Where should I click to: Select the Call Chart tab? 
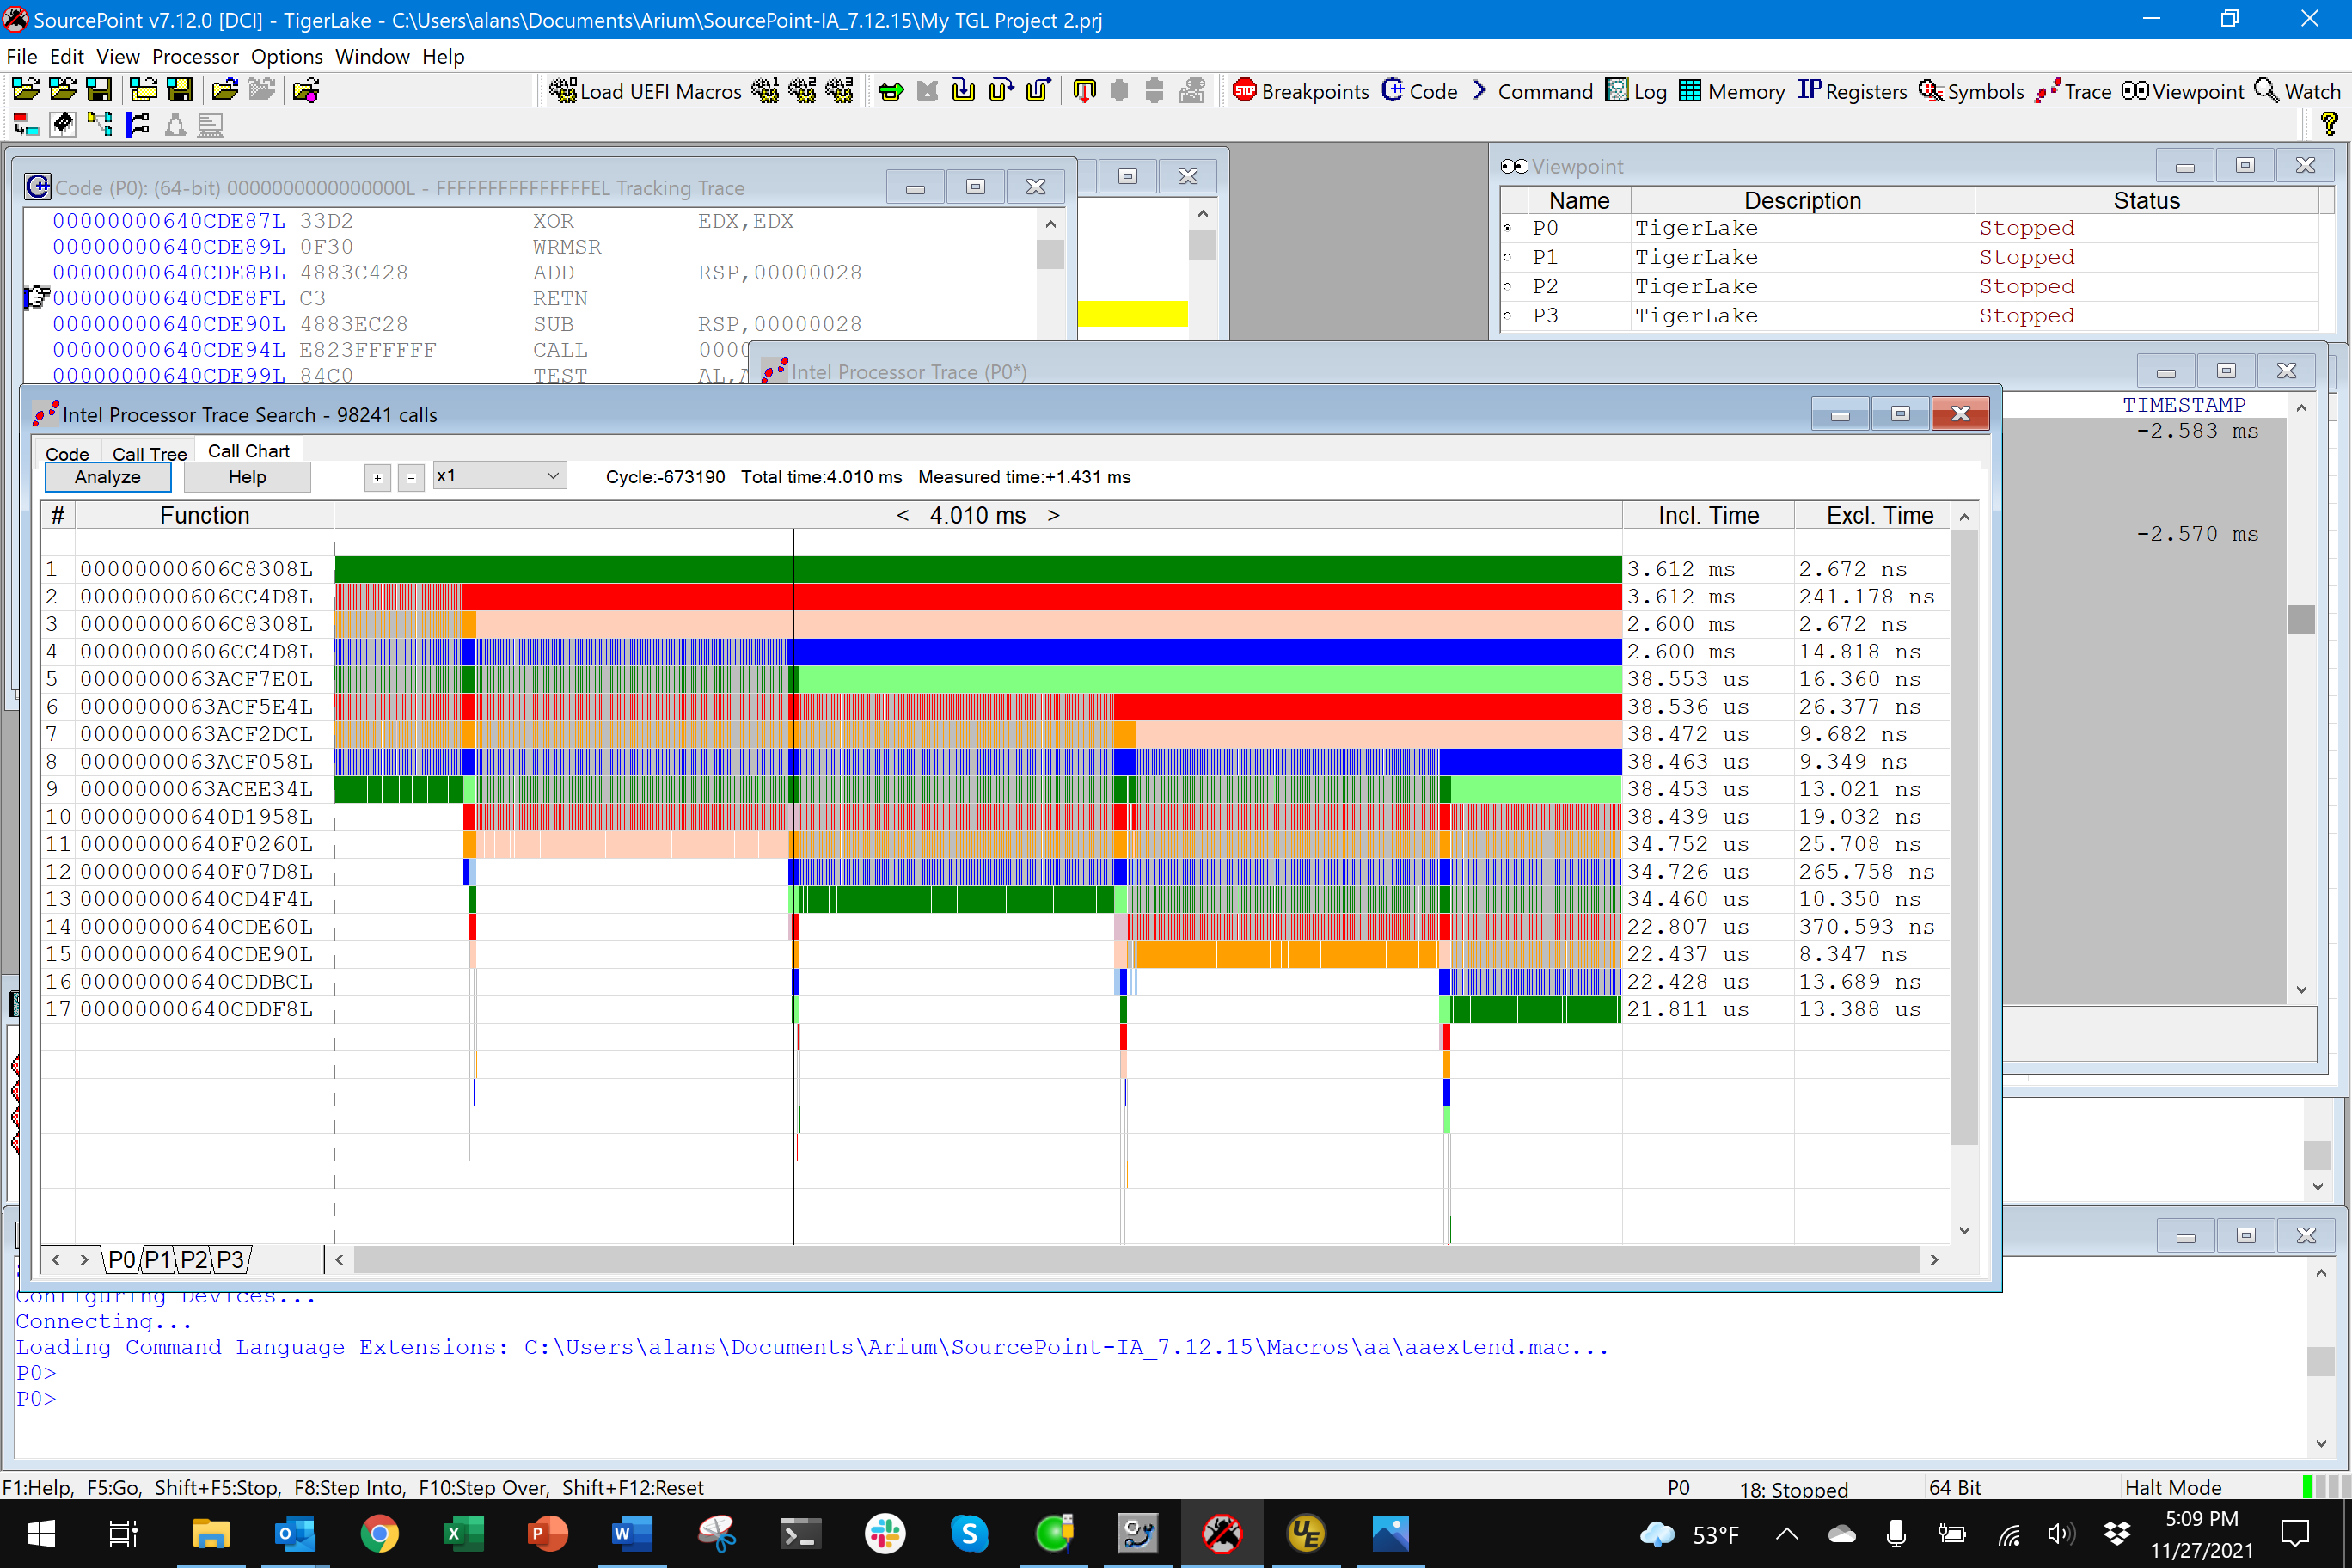pos(248,451)
